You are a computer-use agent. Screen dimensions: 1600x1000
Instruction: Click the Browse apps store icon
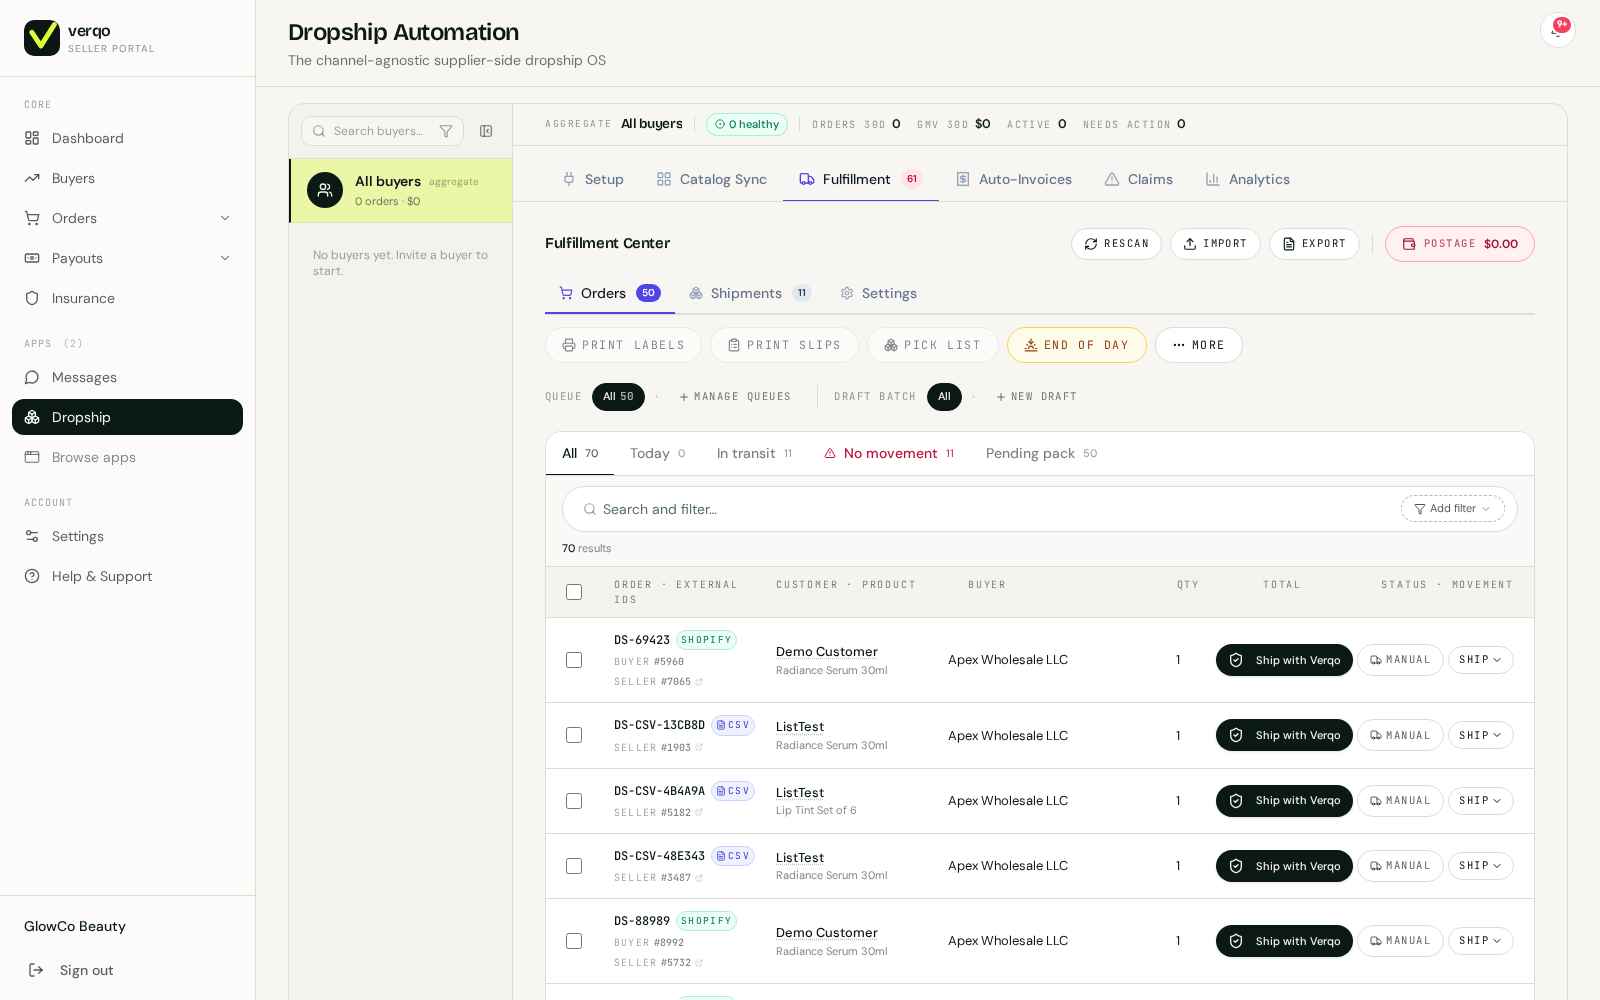tap(32, 457)
